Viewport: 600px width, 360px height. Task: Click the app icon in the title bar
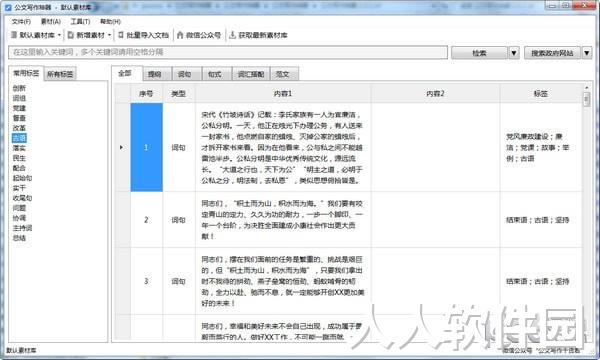coord(8,7)
